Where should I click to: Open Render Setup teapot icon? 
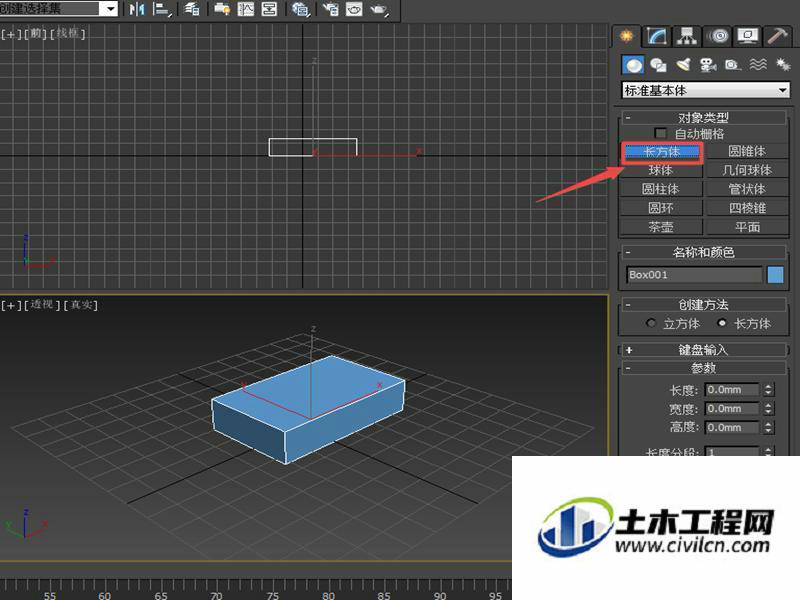point(331,9)
